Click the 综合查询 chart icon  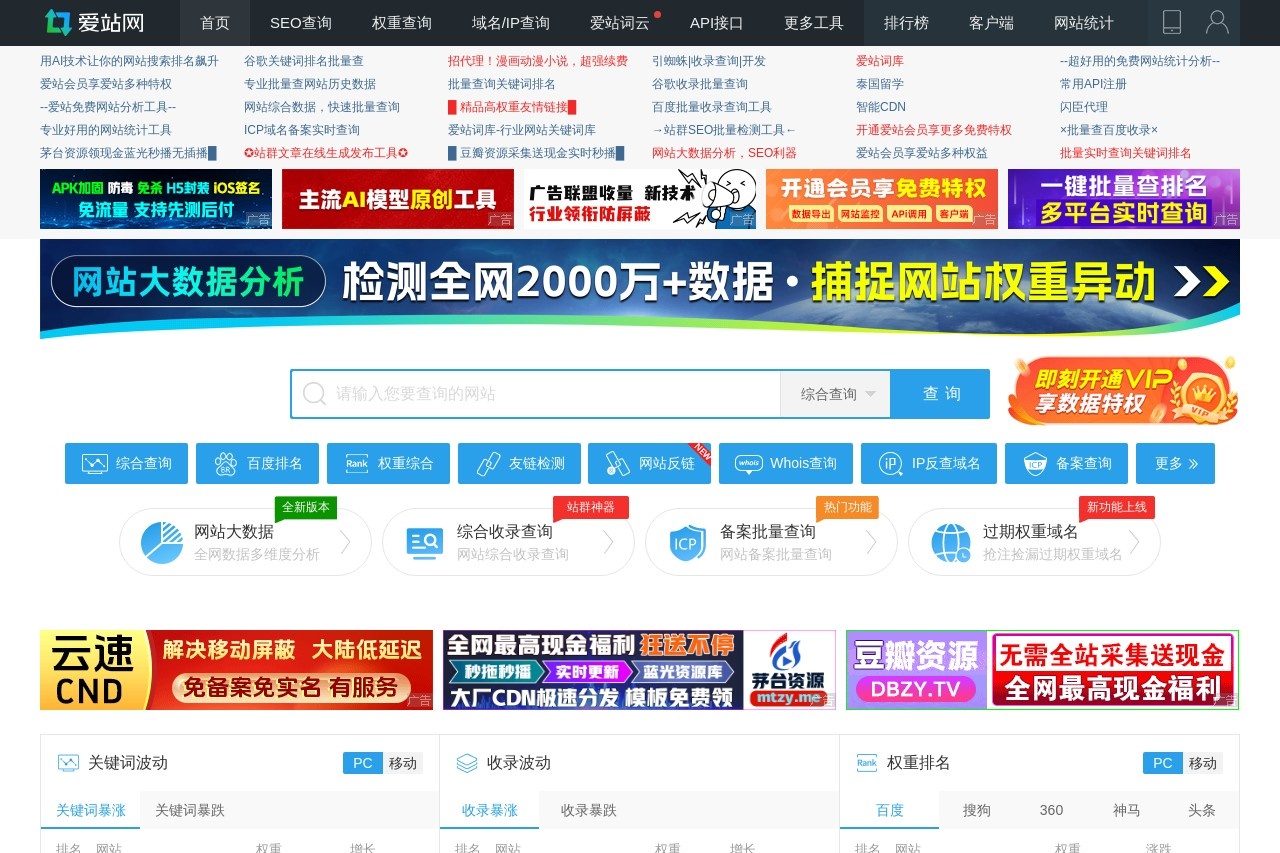coord(94,464)
